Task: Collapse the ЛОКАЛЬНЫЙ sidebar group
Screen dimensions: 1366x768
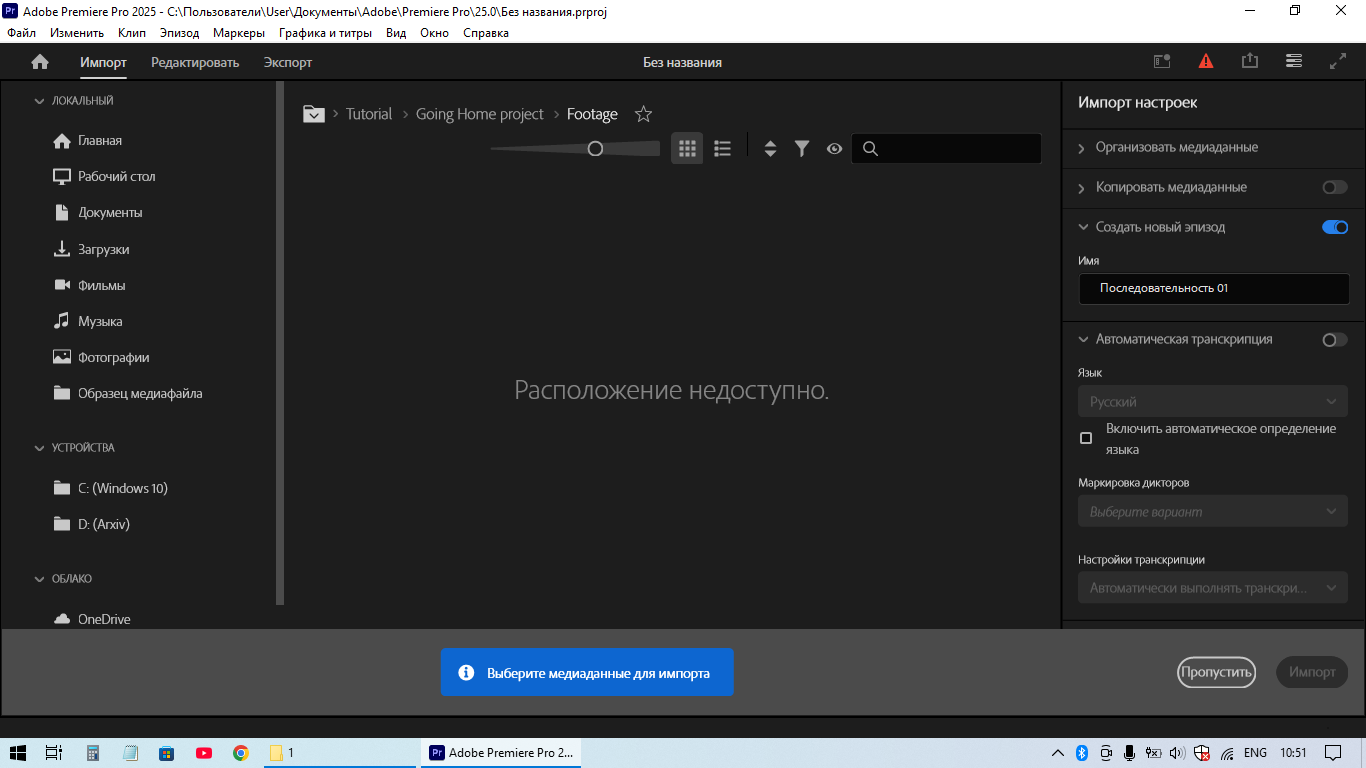Action: click(40, 101)
